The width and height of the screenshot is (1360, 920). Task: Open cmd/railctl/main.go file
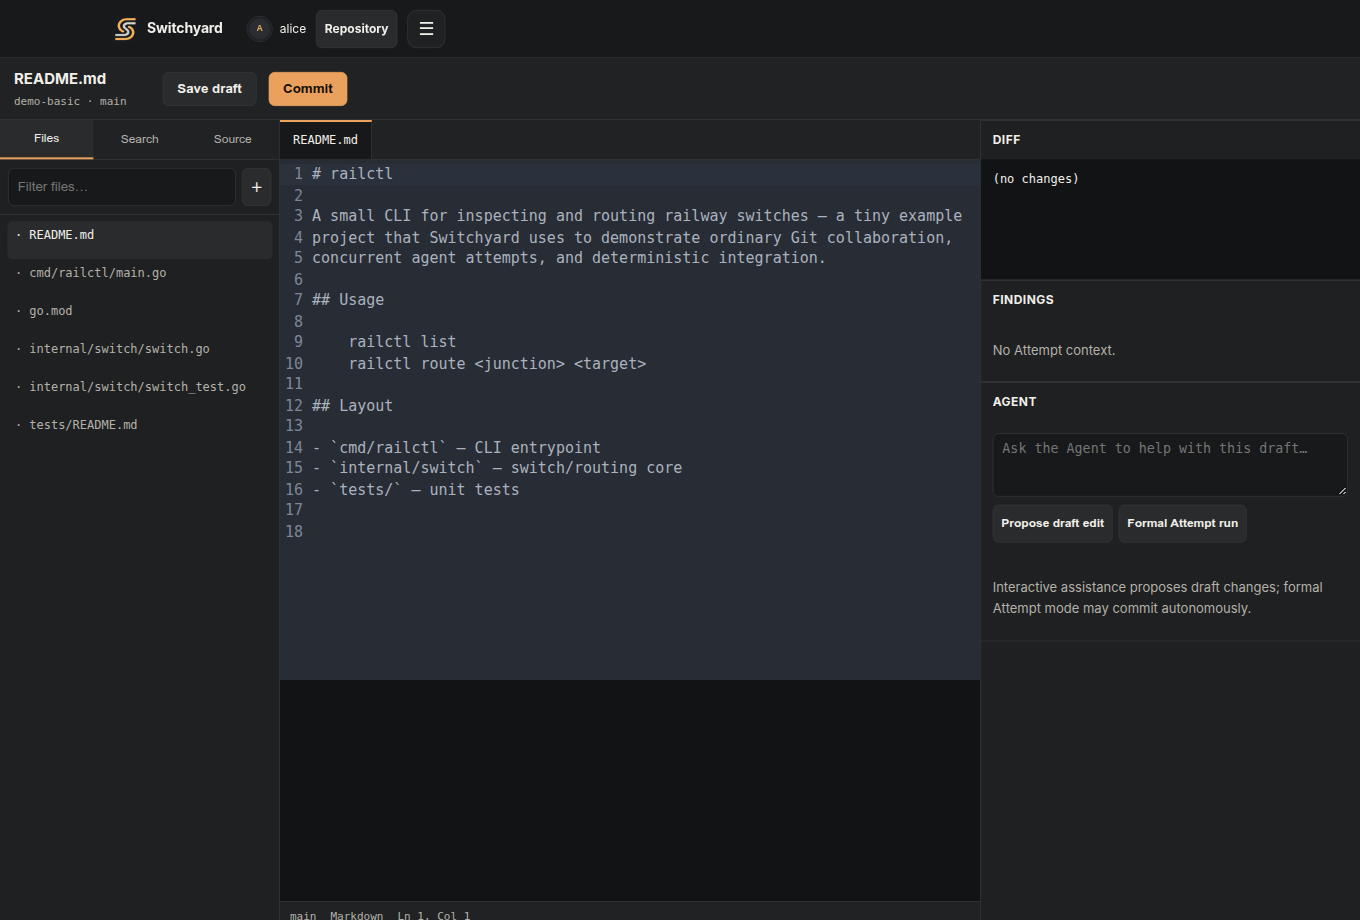click(140, 273)
